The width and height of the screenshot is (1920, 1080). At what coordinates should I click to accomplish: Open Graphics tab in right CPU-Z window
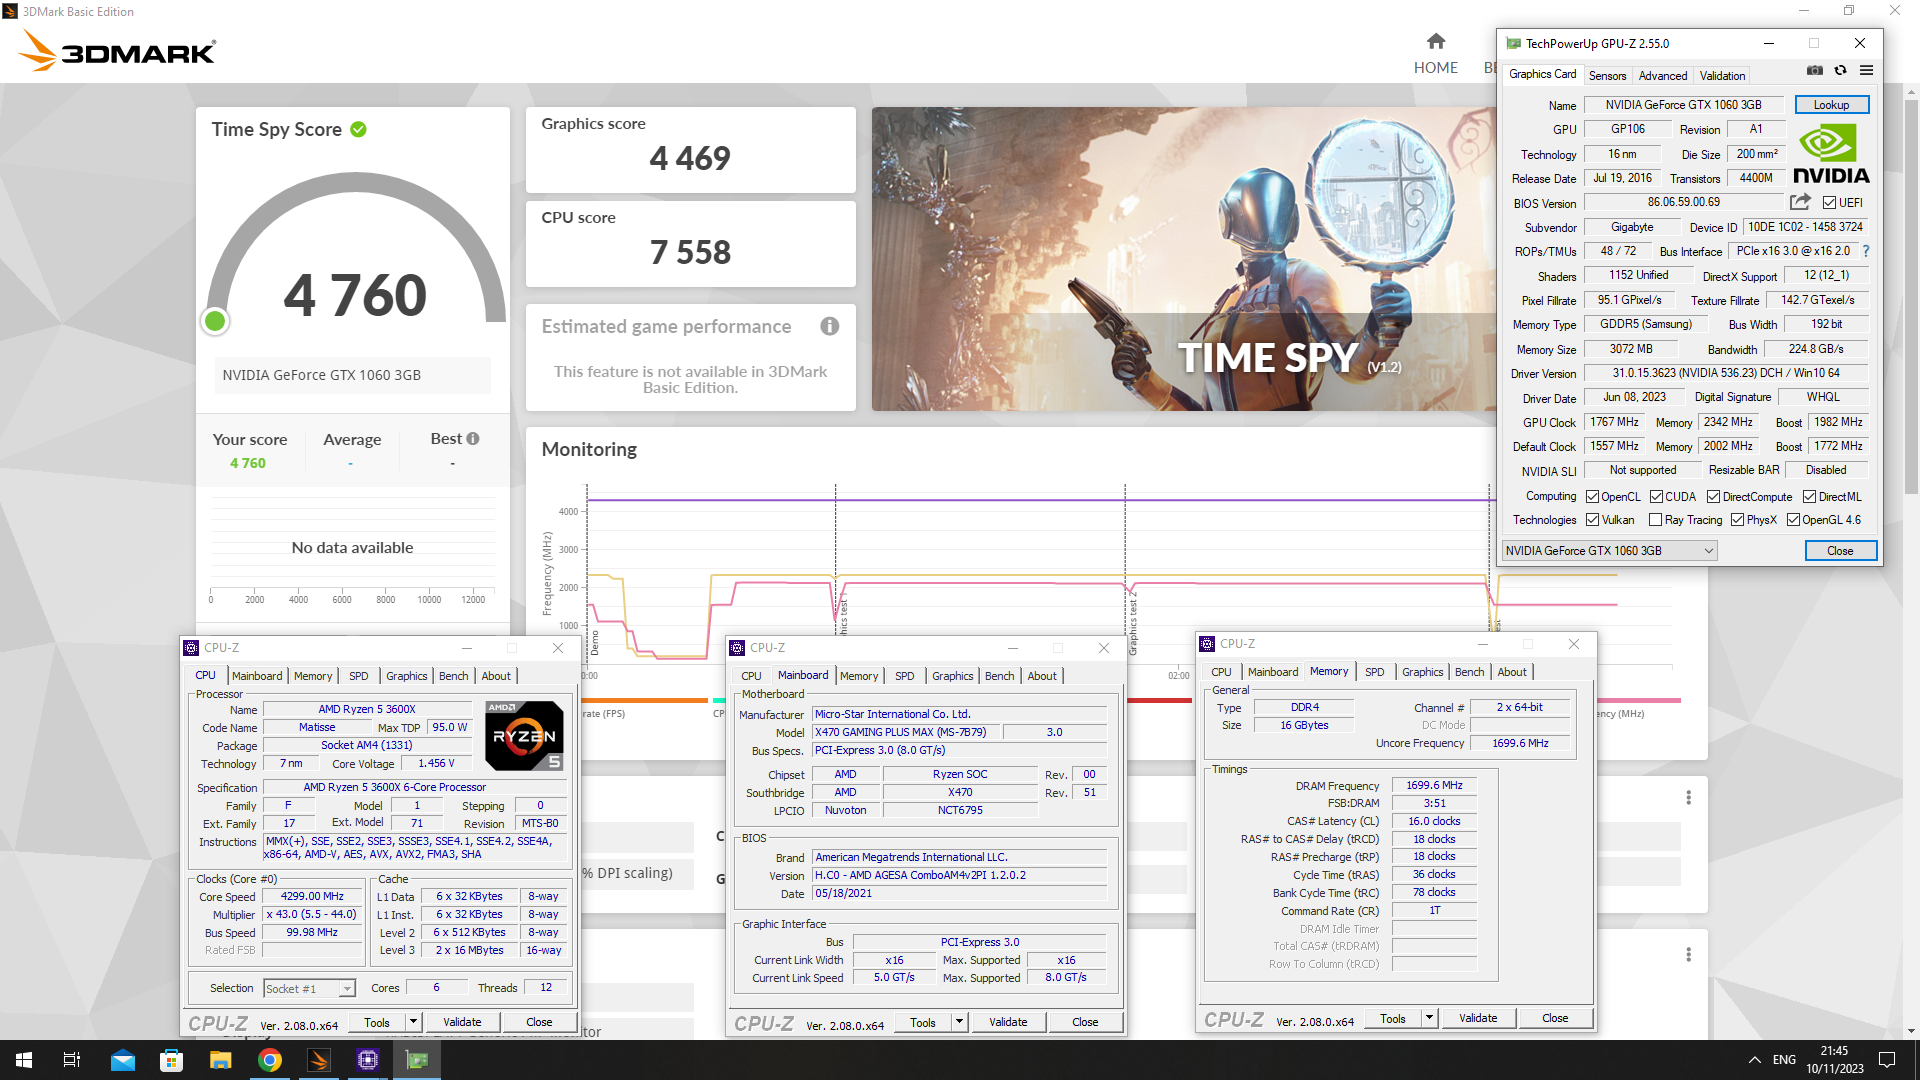coord(1422,672)
